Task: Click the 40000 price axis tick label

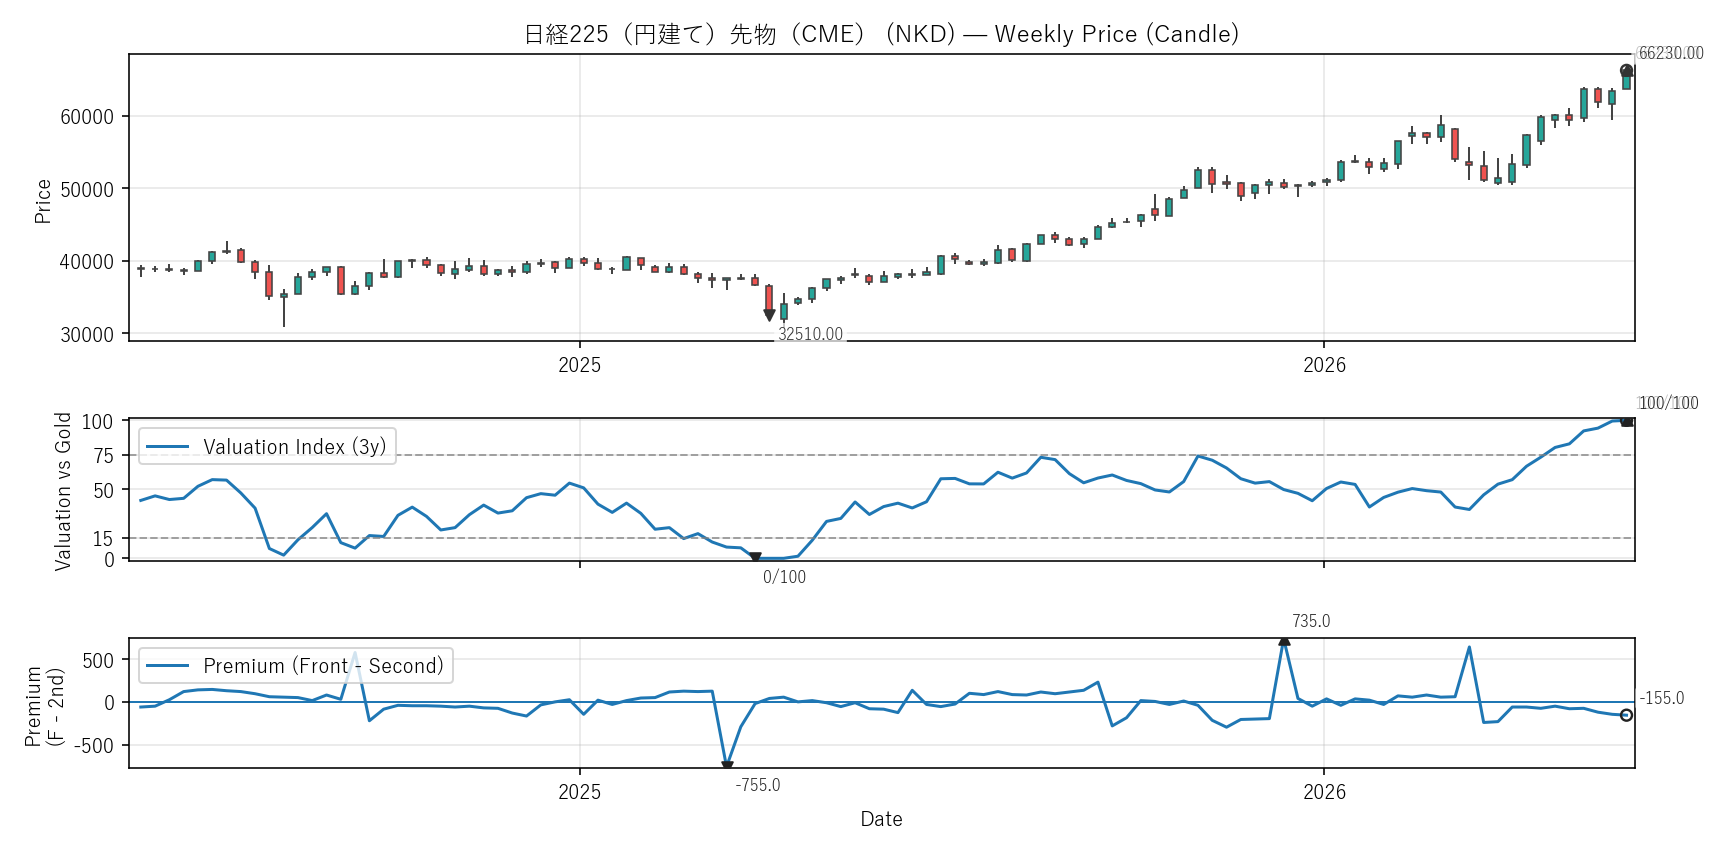Action: (87, 262)
